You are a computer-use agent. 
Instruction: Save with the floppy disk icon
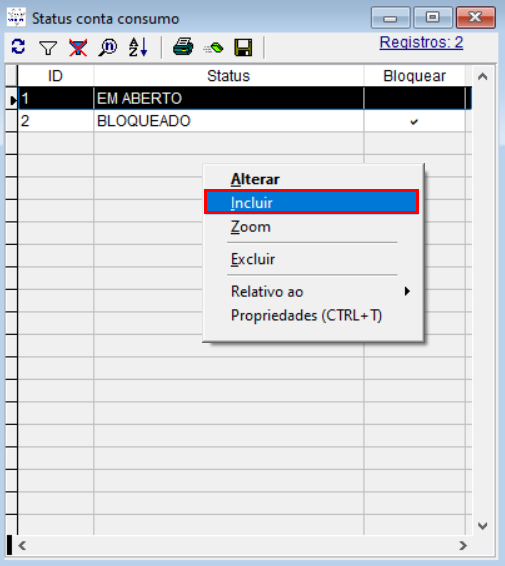click(x=243, y=47)
